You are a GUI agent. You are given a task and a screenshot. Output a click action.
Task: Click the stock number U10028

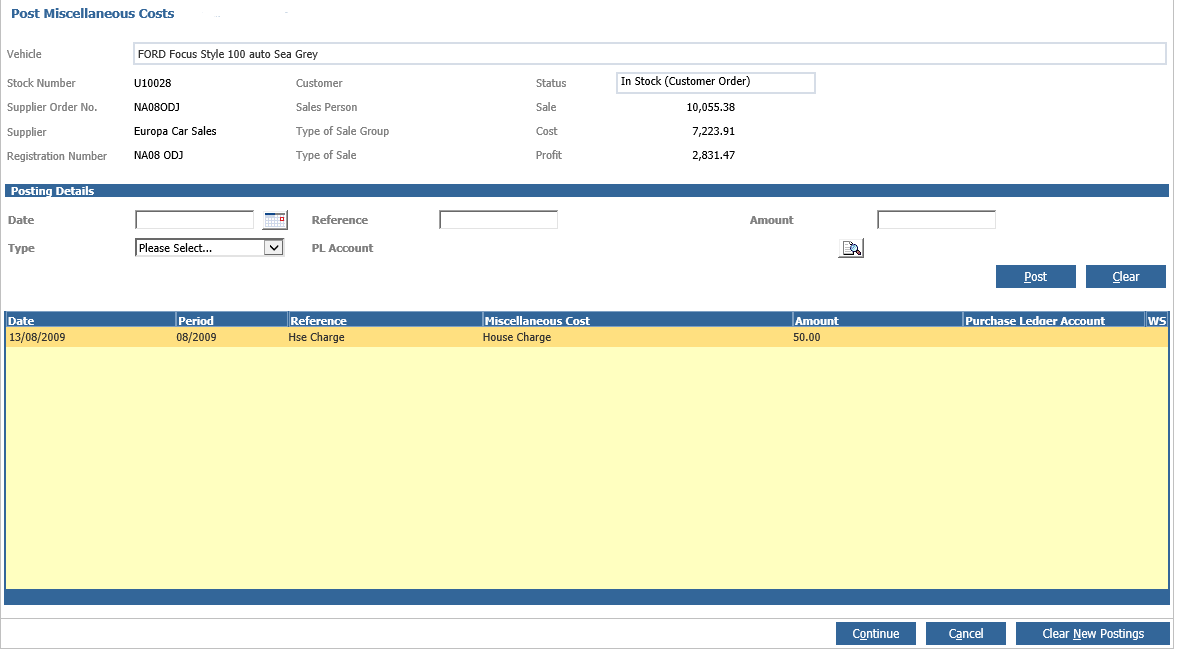click(153, 83)
